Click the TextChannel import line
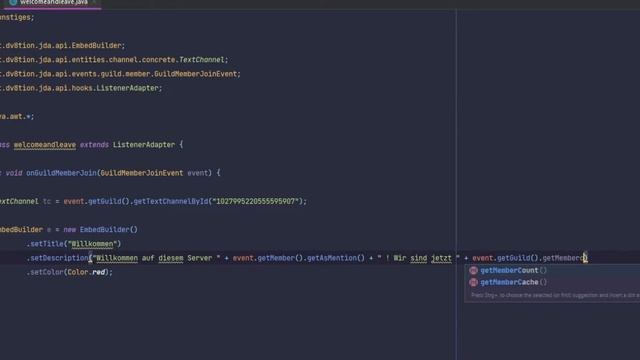 [x=114, y=60]
